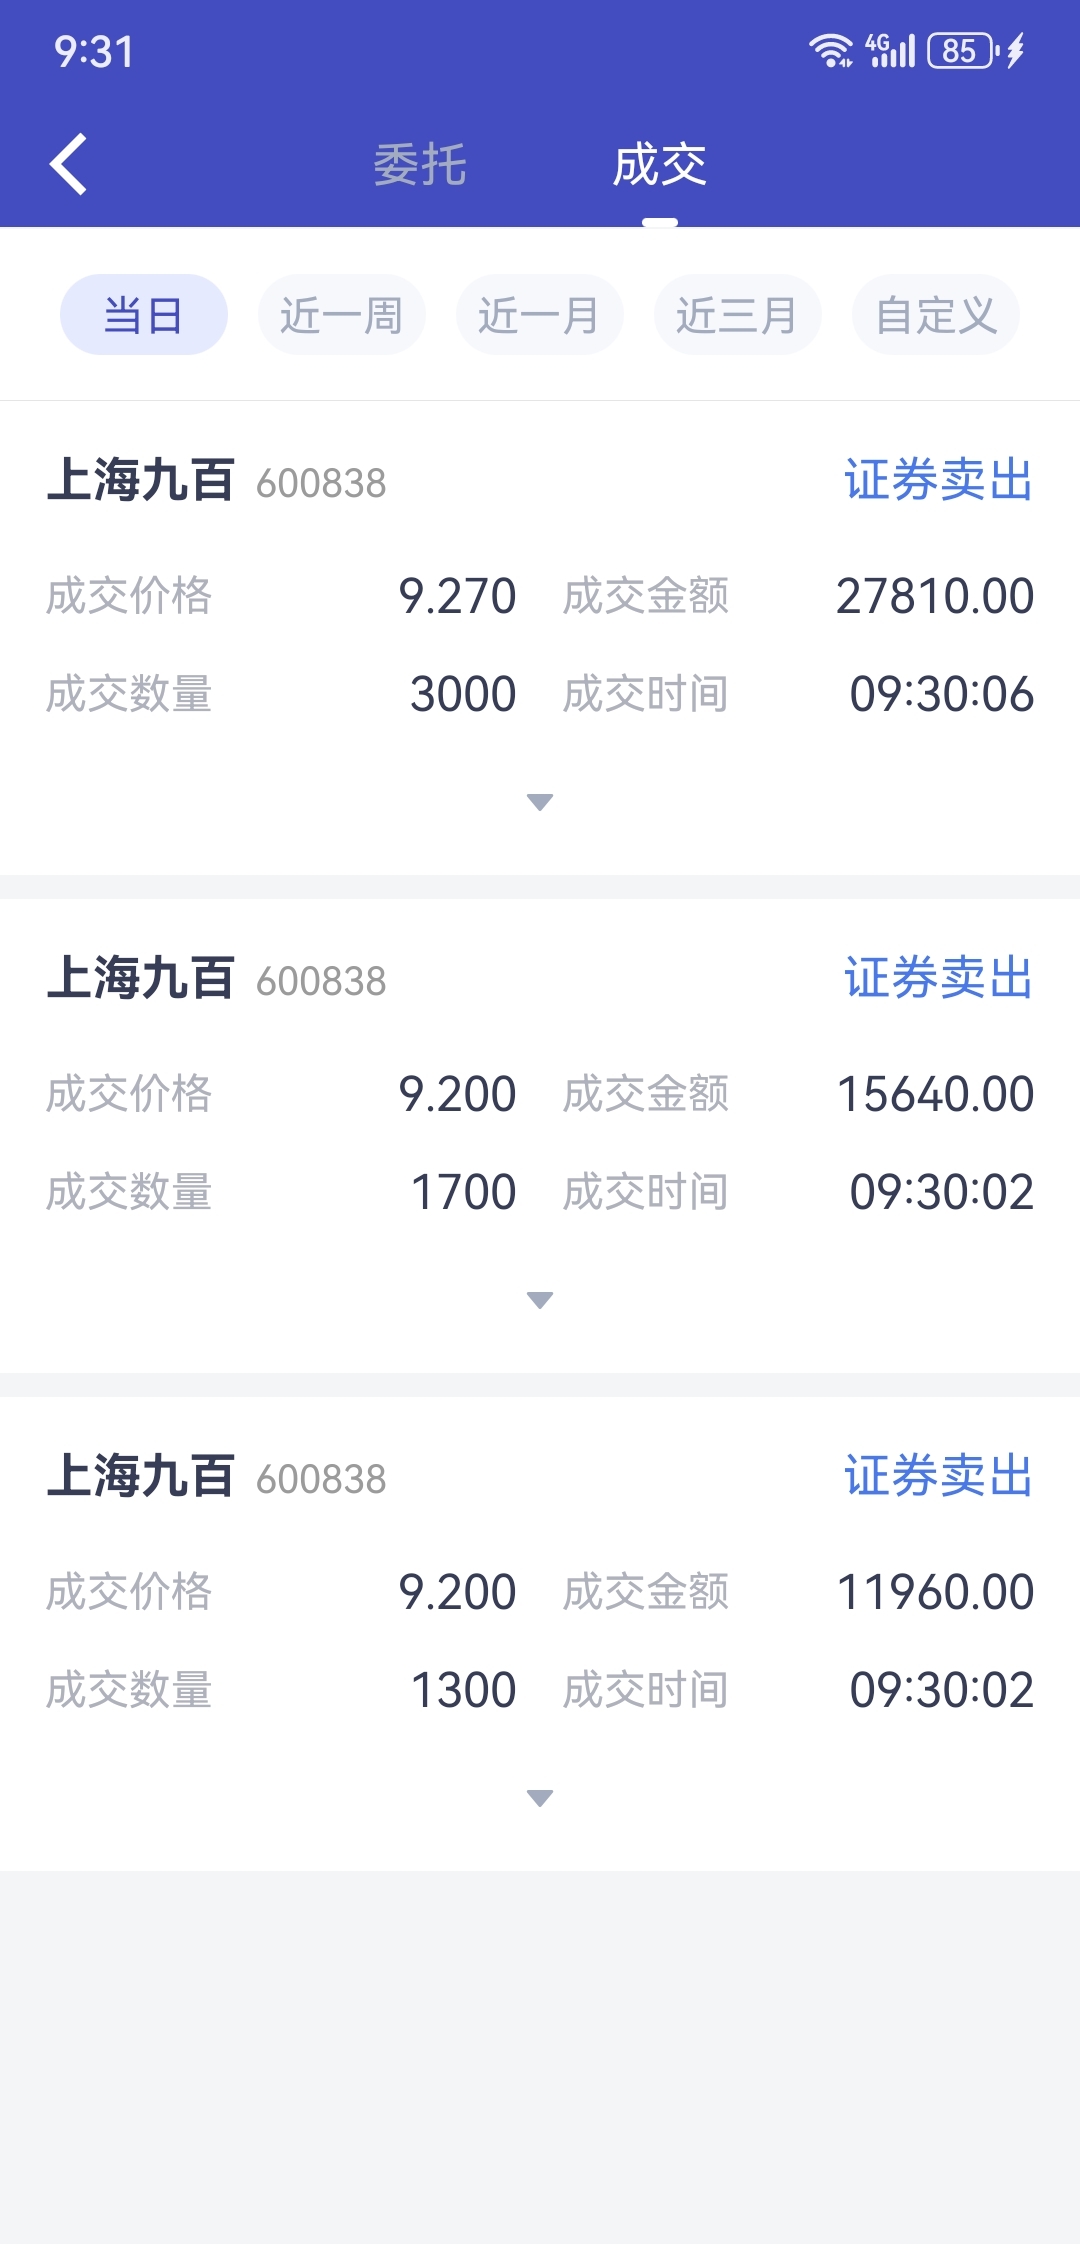Expand the 1700-share trade record
This screenshot has height=2244, width=1080.
point(540,1300)
